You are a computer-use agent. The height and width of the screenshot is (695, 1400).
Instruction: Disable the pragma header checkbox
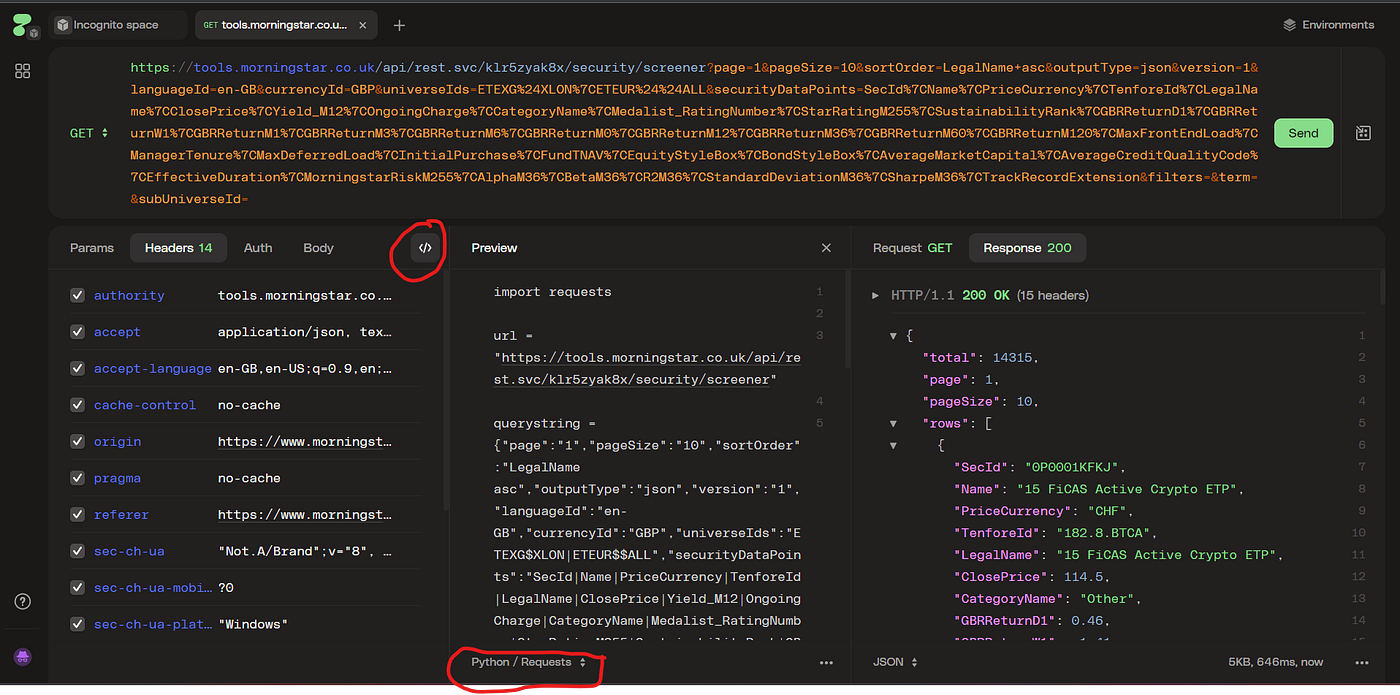[x=77, y=478]
